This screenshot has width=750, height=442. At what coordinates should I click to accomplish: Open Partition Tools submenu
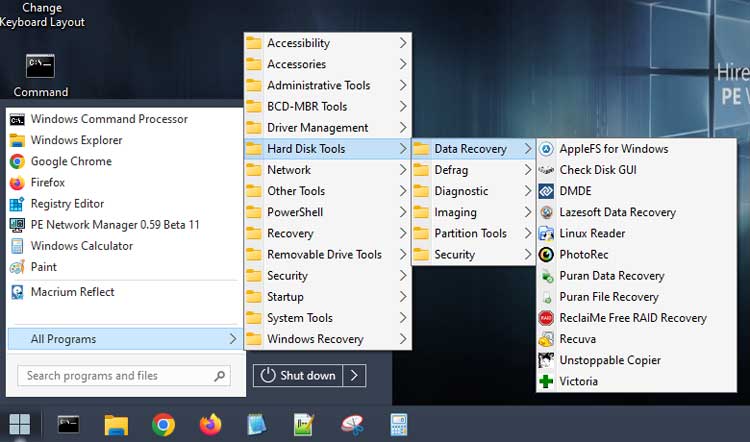(x=473, y=233)
